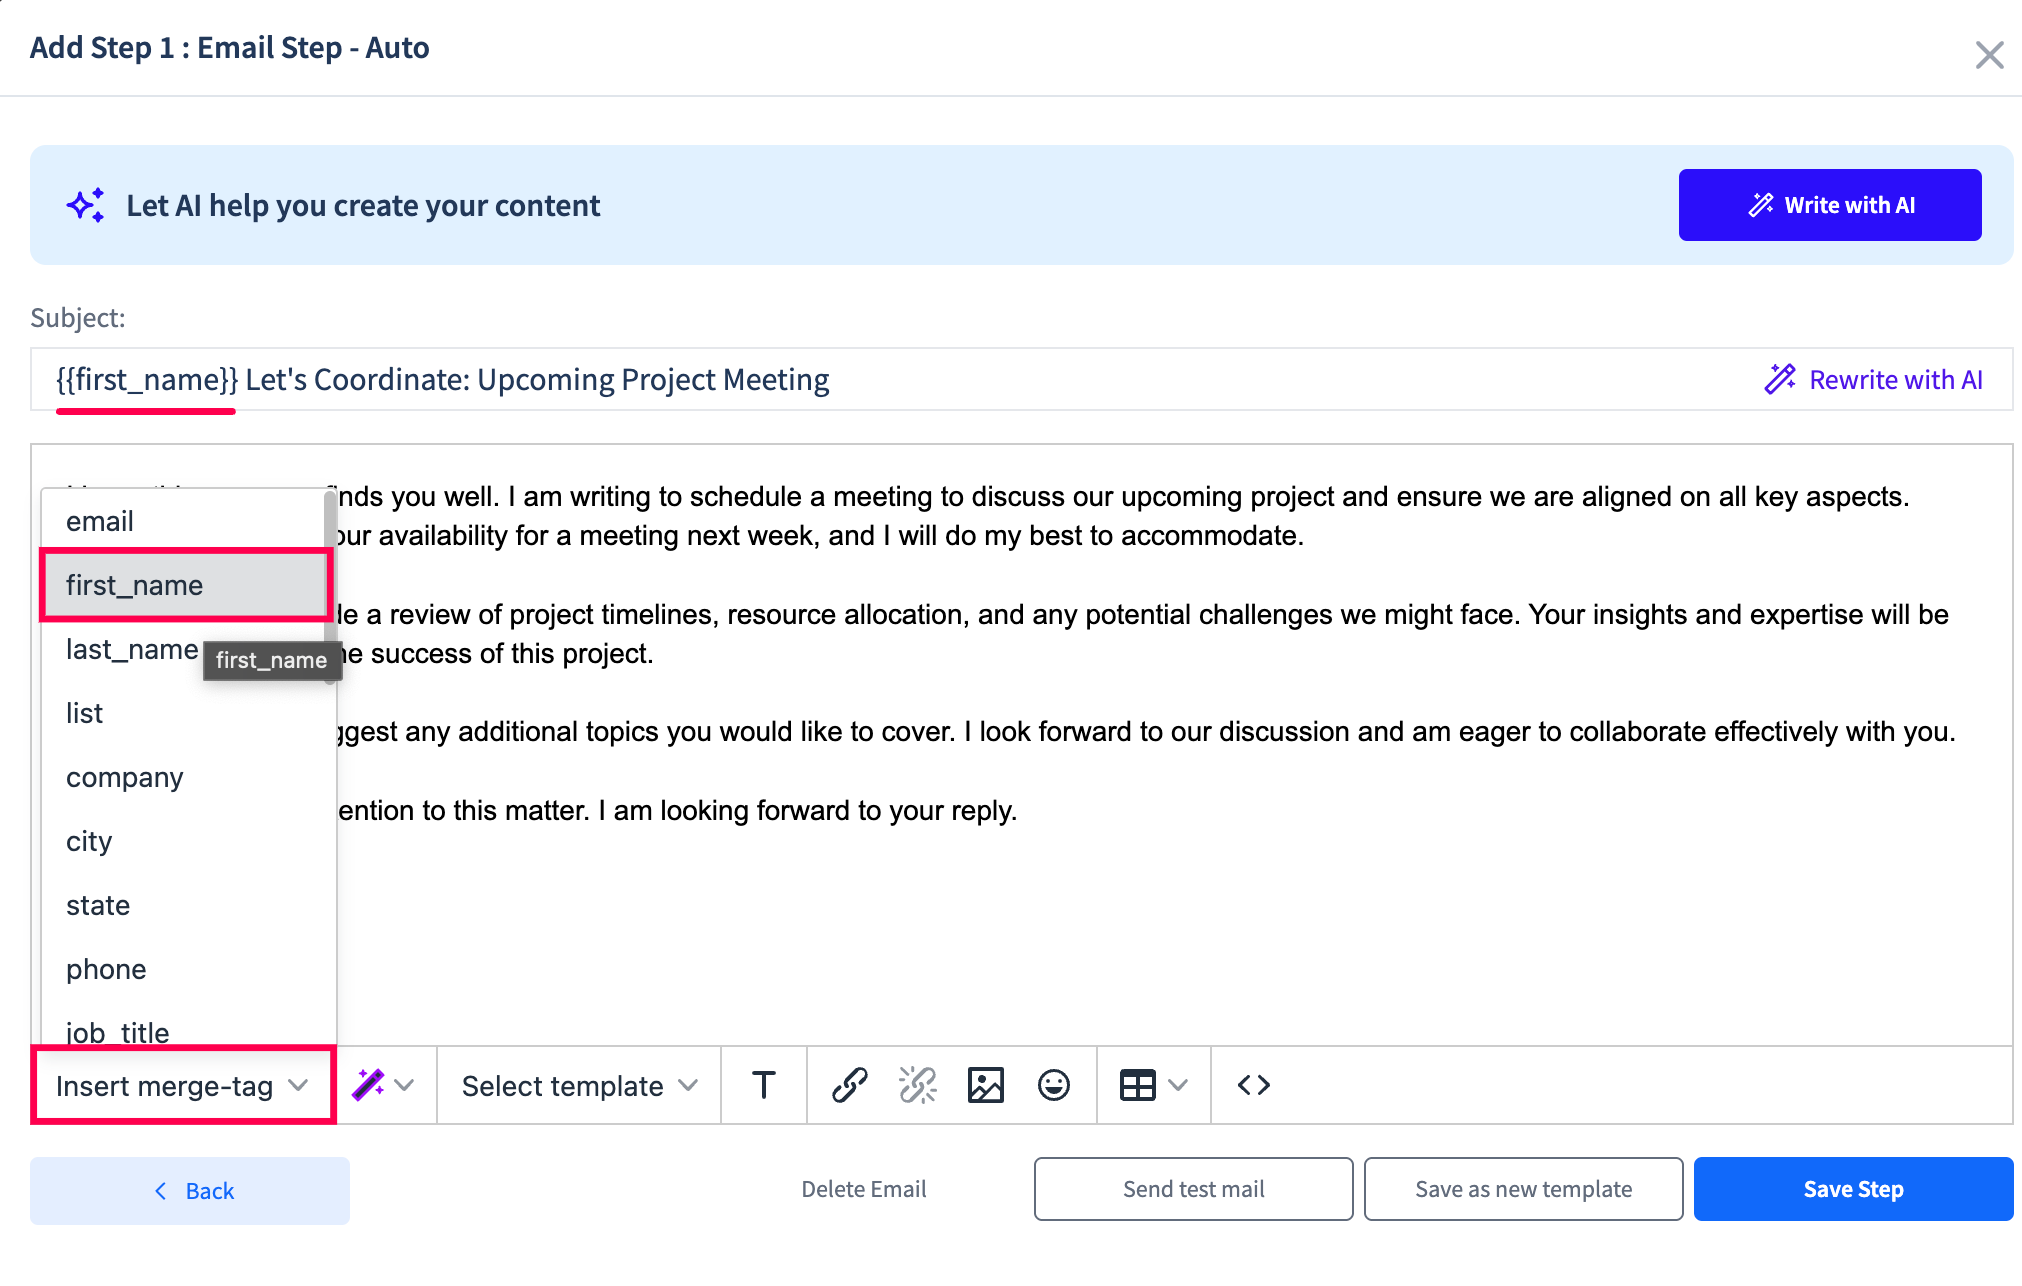Click the text format T icon

pos(764,1085)
